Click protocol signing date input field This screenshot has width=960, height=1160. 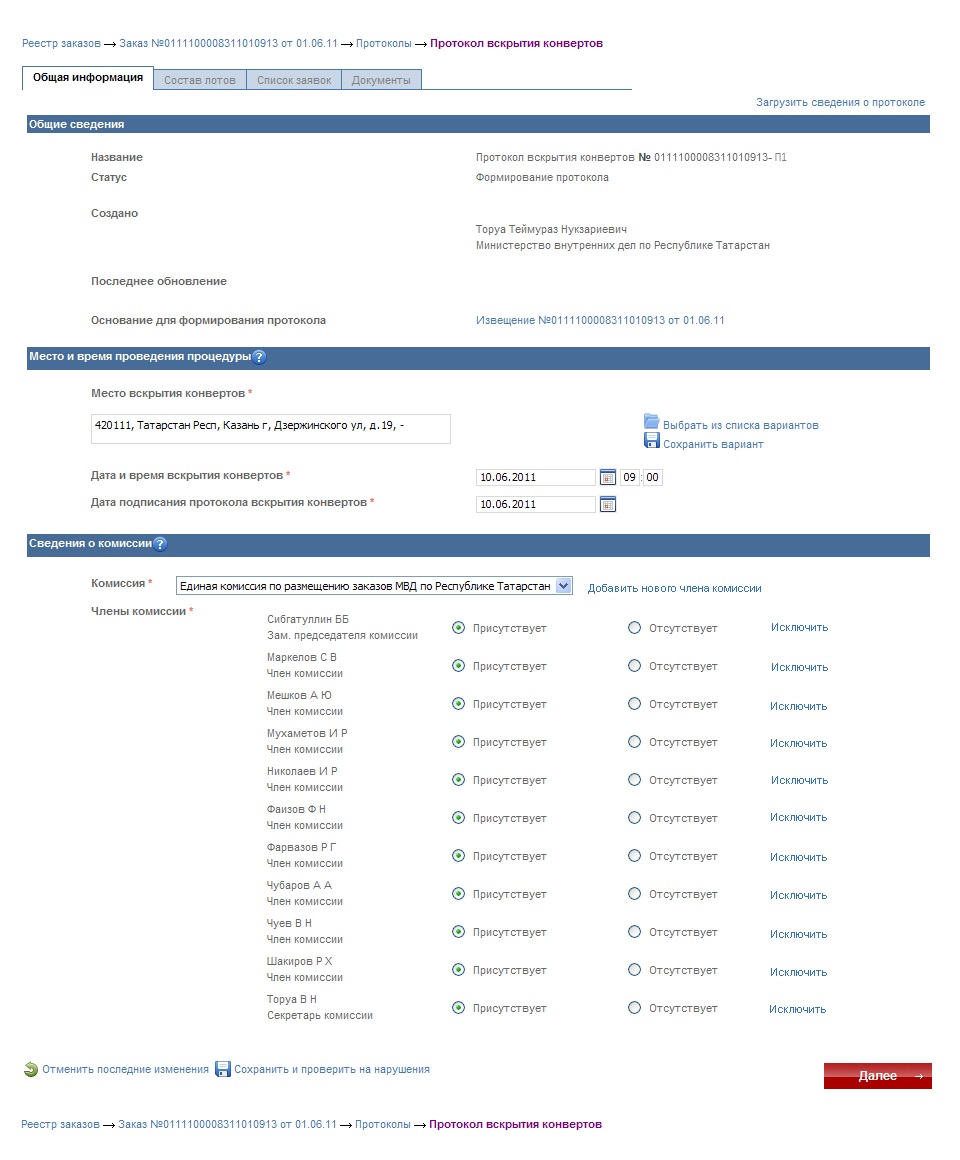click(535, 505)
